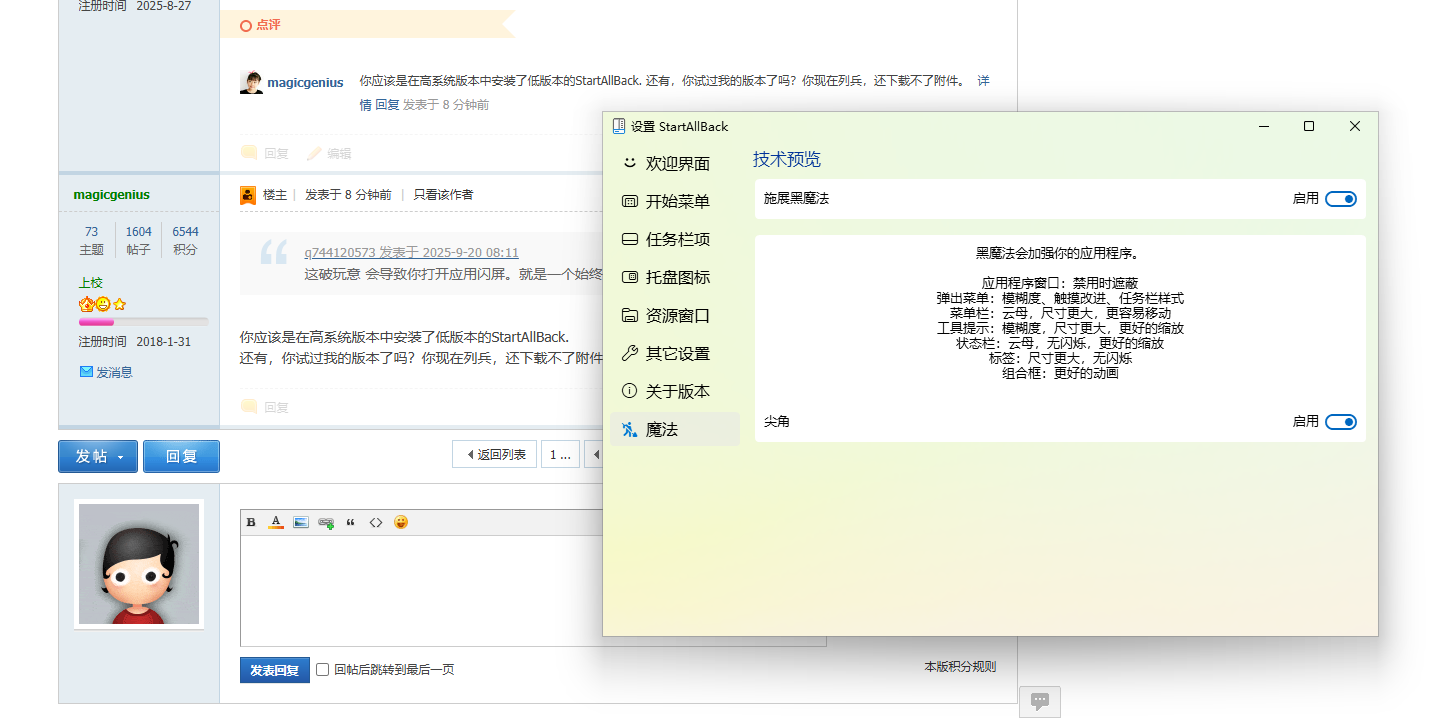Click the code icon in reply editor
The width and height of the screenshot is (1445, 718).
pyautogui.click(x=376, y=522)
